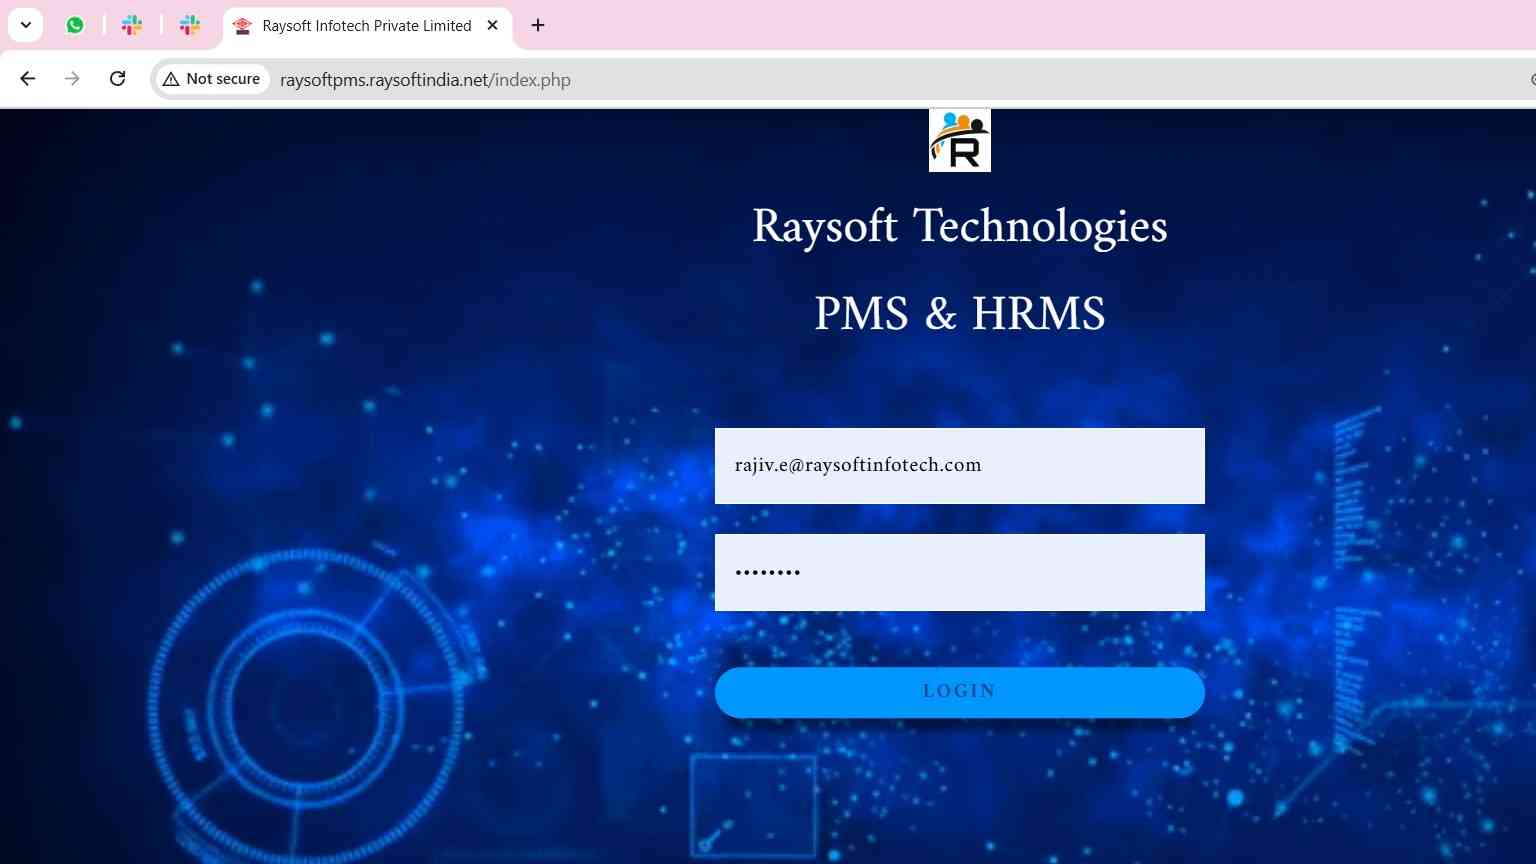Focus the address bar URL
Screen dimensions: 1536x864
(x=425, y=80)
